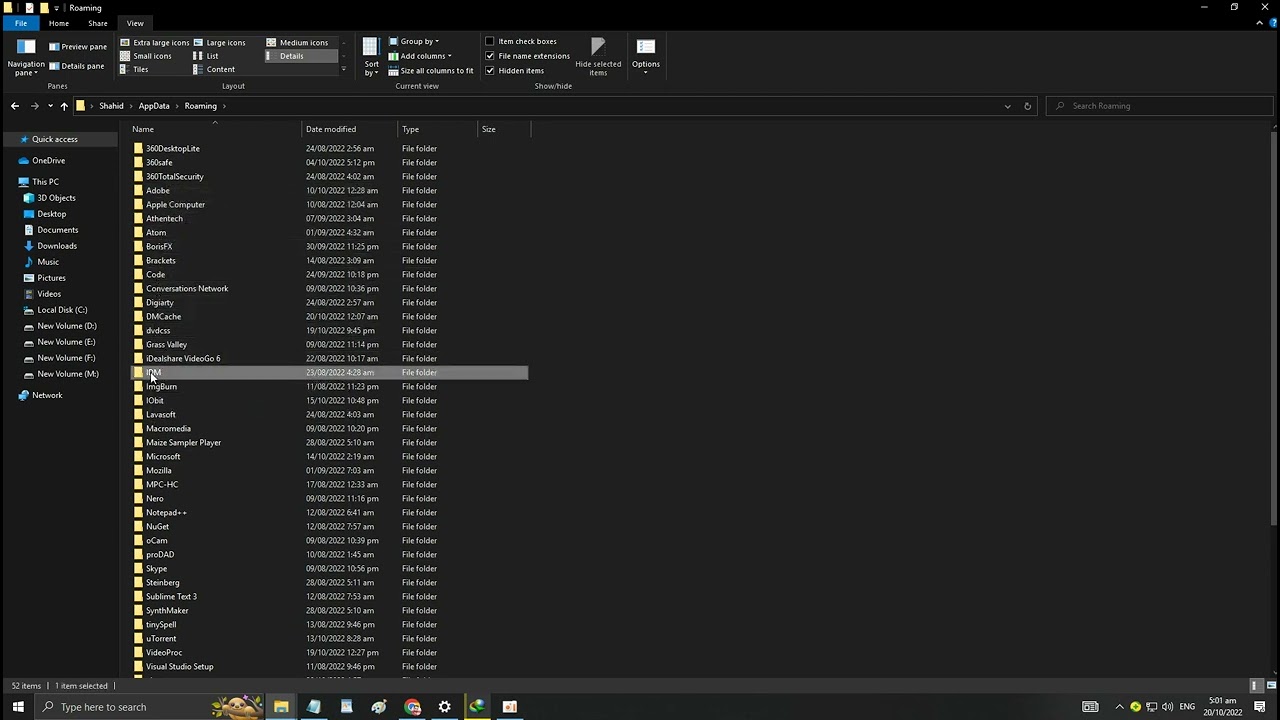
Task: Switch to details view in status bar
Action: 1256,686
